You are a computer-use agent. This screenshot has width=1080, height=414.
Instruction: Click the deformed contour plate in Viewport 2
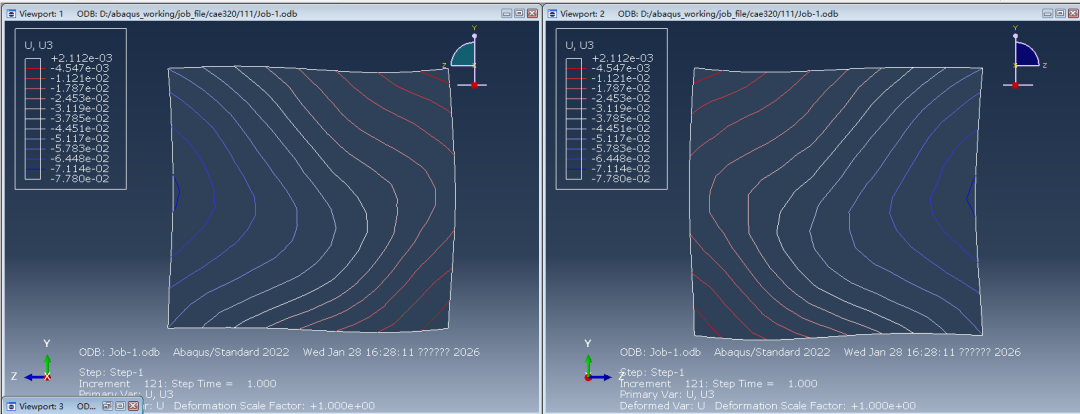837,204
